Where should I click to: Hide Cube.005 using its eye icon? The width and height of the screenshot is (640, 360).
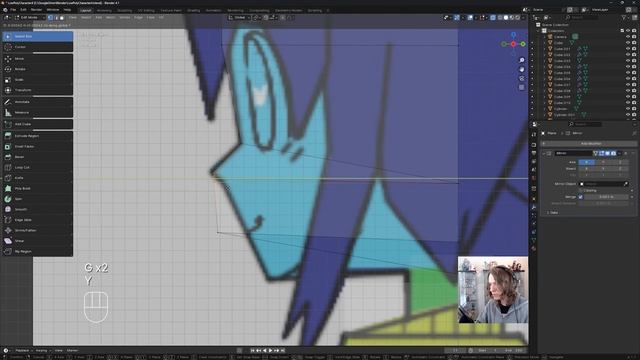(628, 73)
